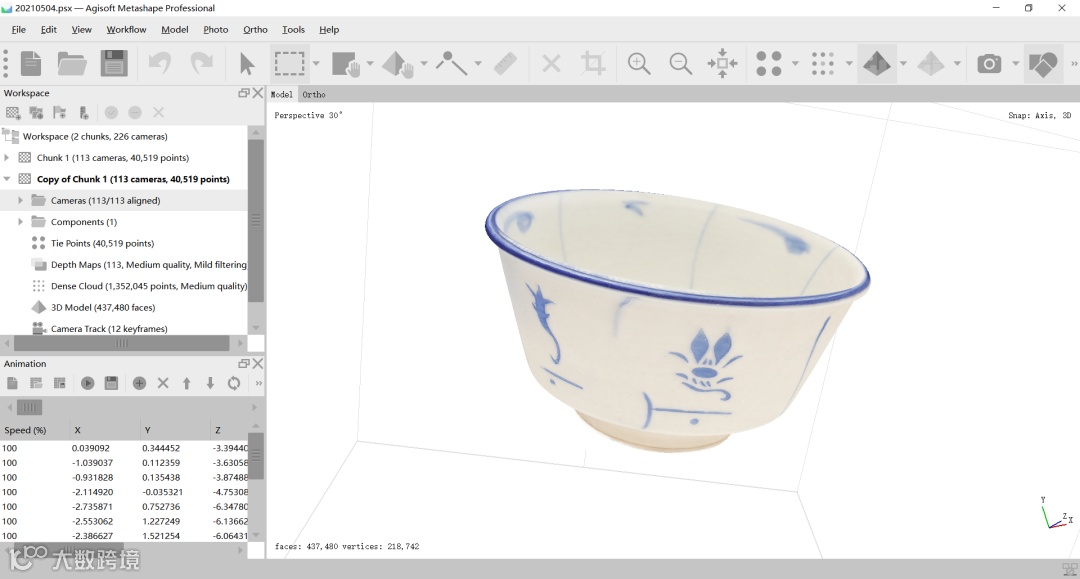Expand the Chunk 1 tree node
Viewport: 1080px width, 579px height.
tap(7, 158)
